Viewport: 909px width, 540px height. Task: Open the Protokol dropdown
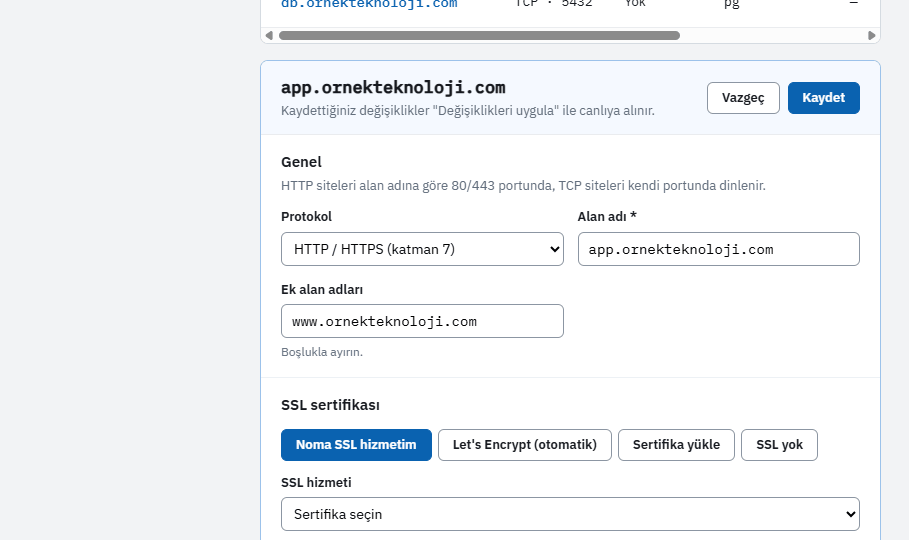click(422, 249)
